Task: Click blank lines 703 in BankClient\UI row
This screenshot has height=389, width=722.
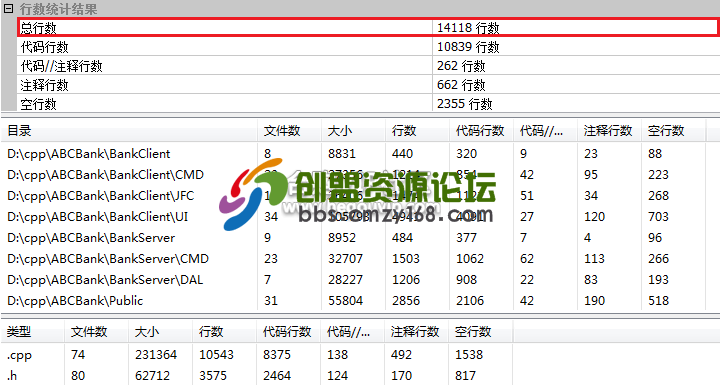Action: [x=658, y=217]
